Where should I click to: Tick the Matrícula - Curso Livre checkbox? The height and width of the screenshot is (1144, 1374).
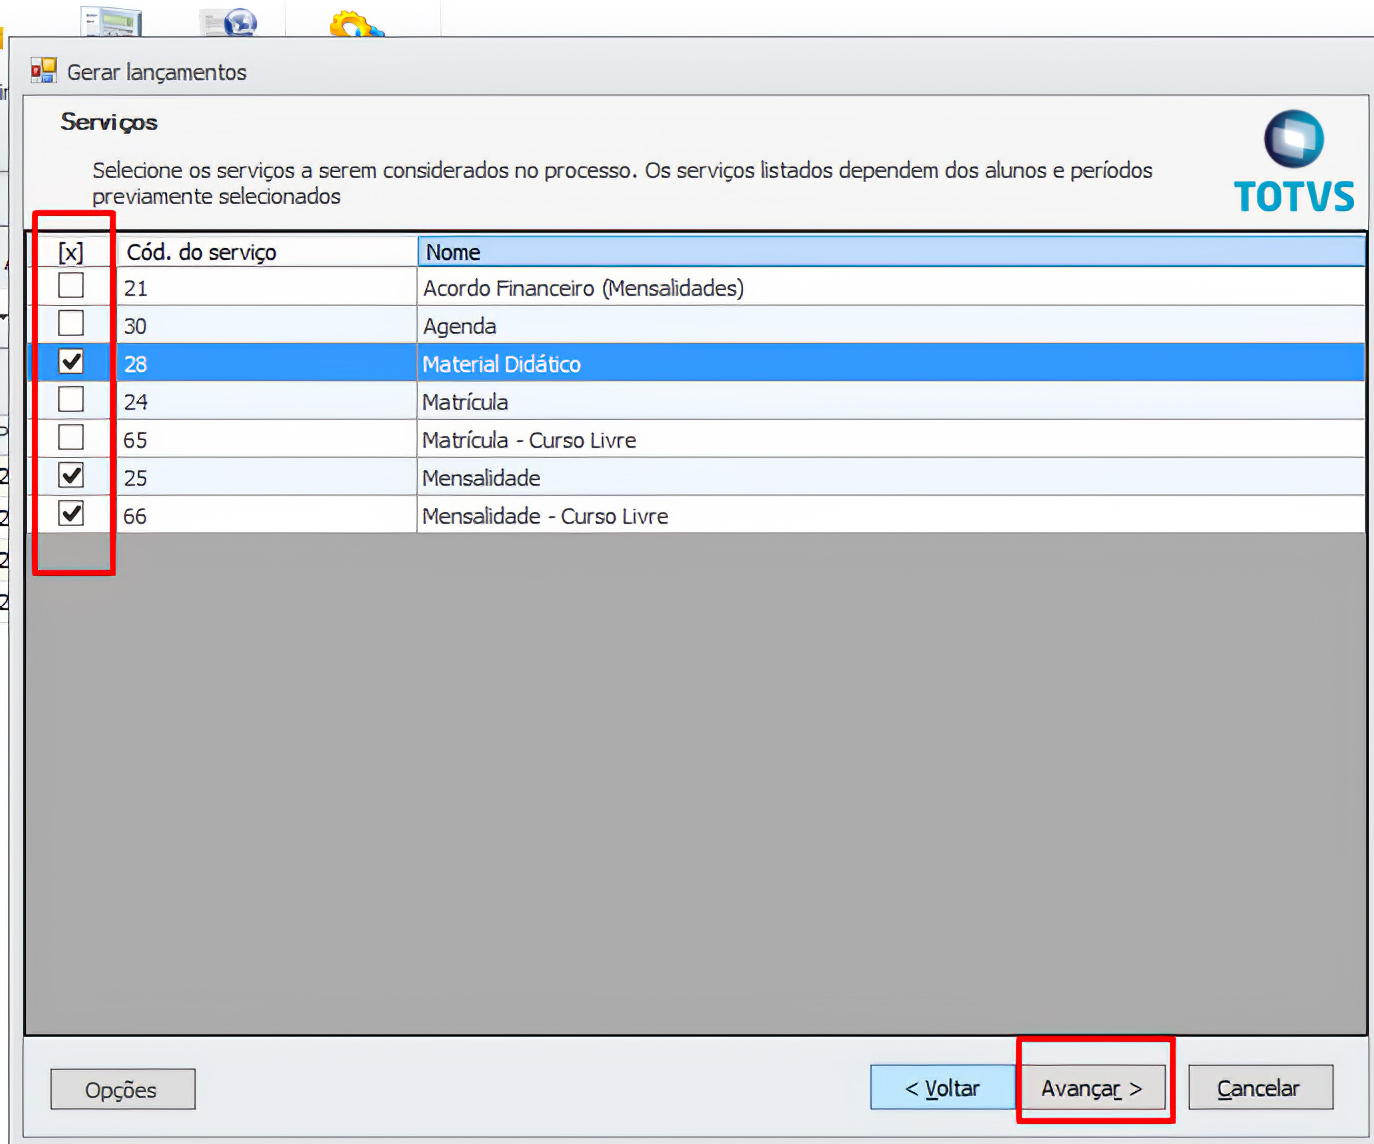tap(71, 438)
